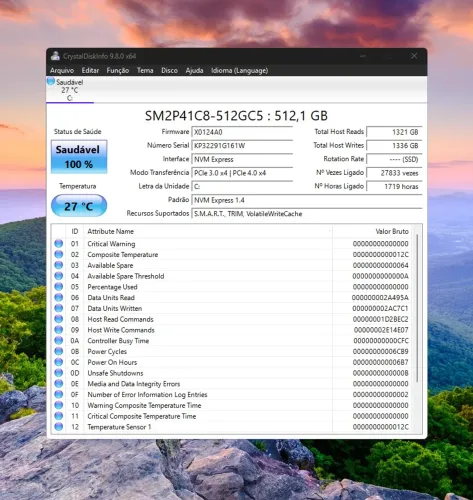Click the Total Host Writes value 1336 GB
This screenshot has width=473, height=500.
point(394,146)
